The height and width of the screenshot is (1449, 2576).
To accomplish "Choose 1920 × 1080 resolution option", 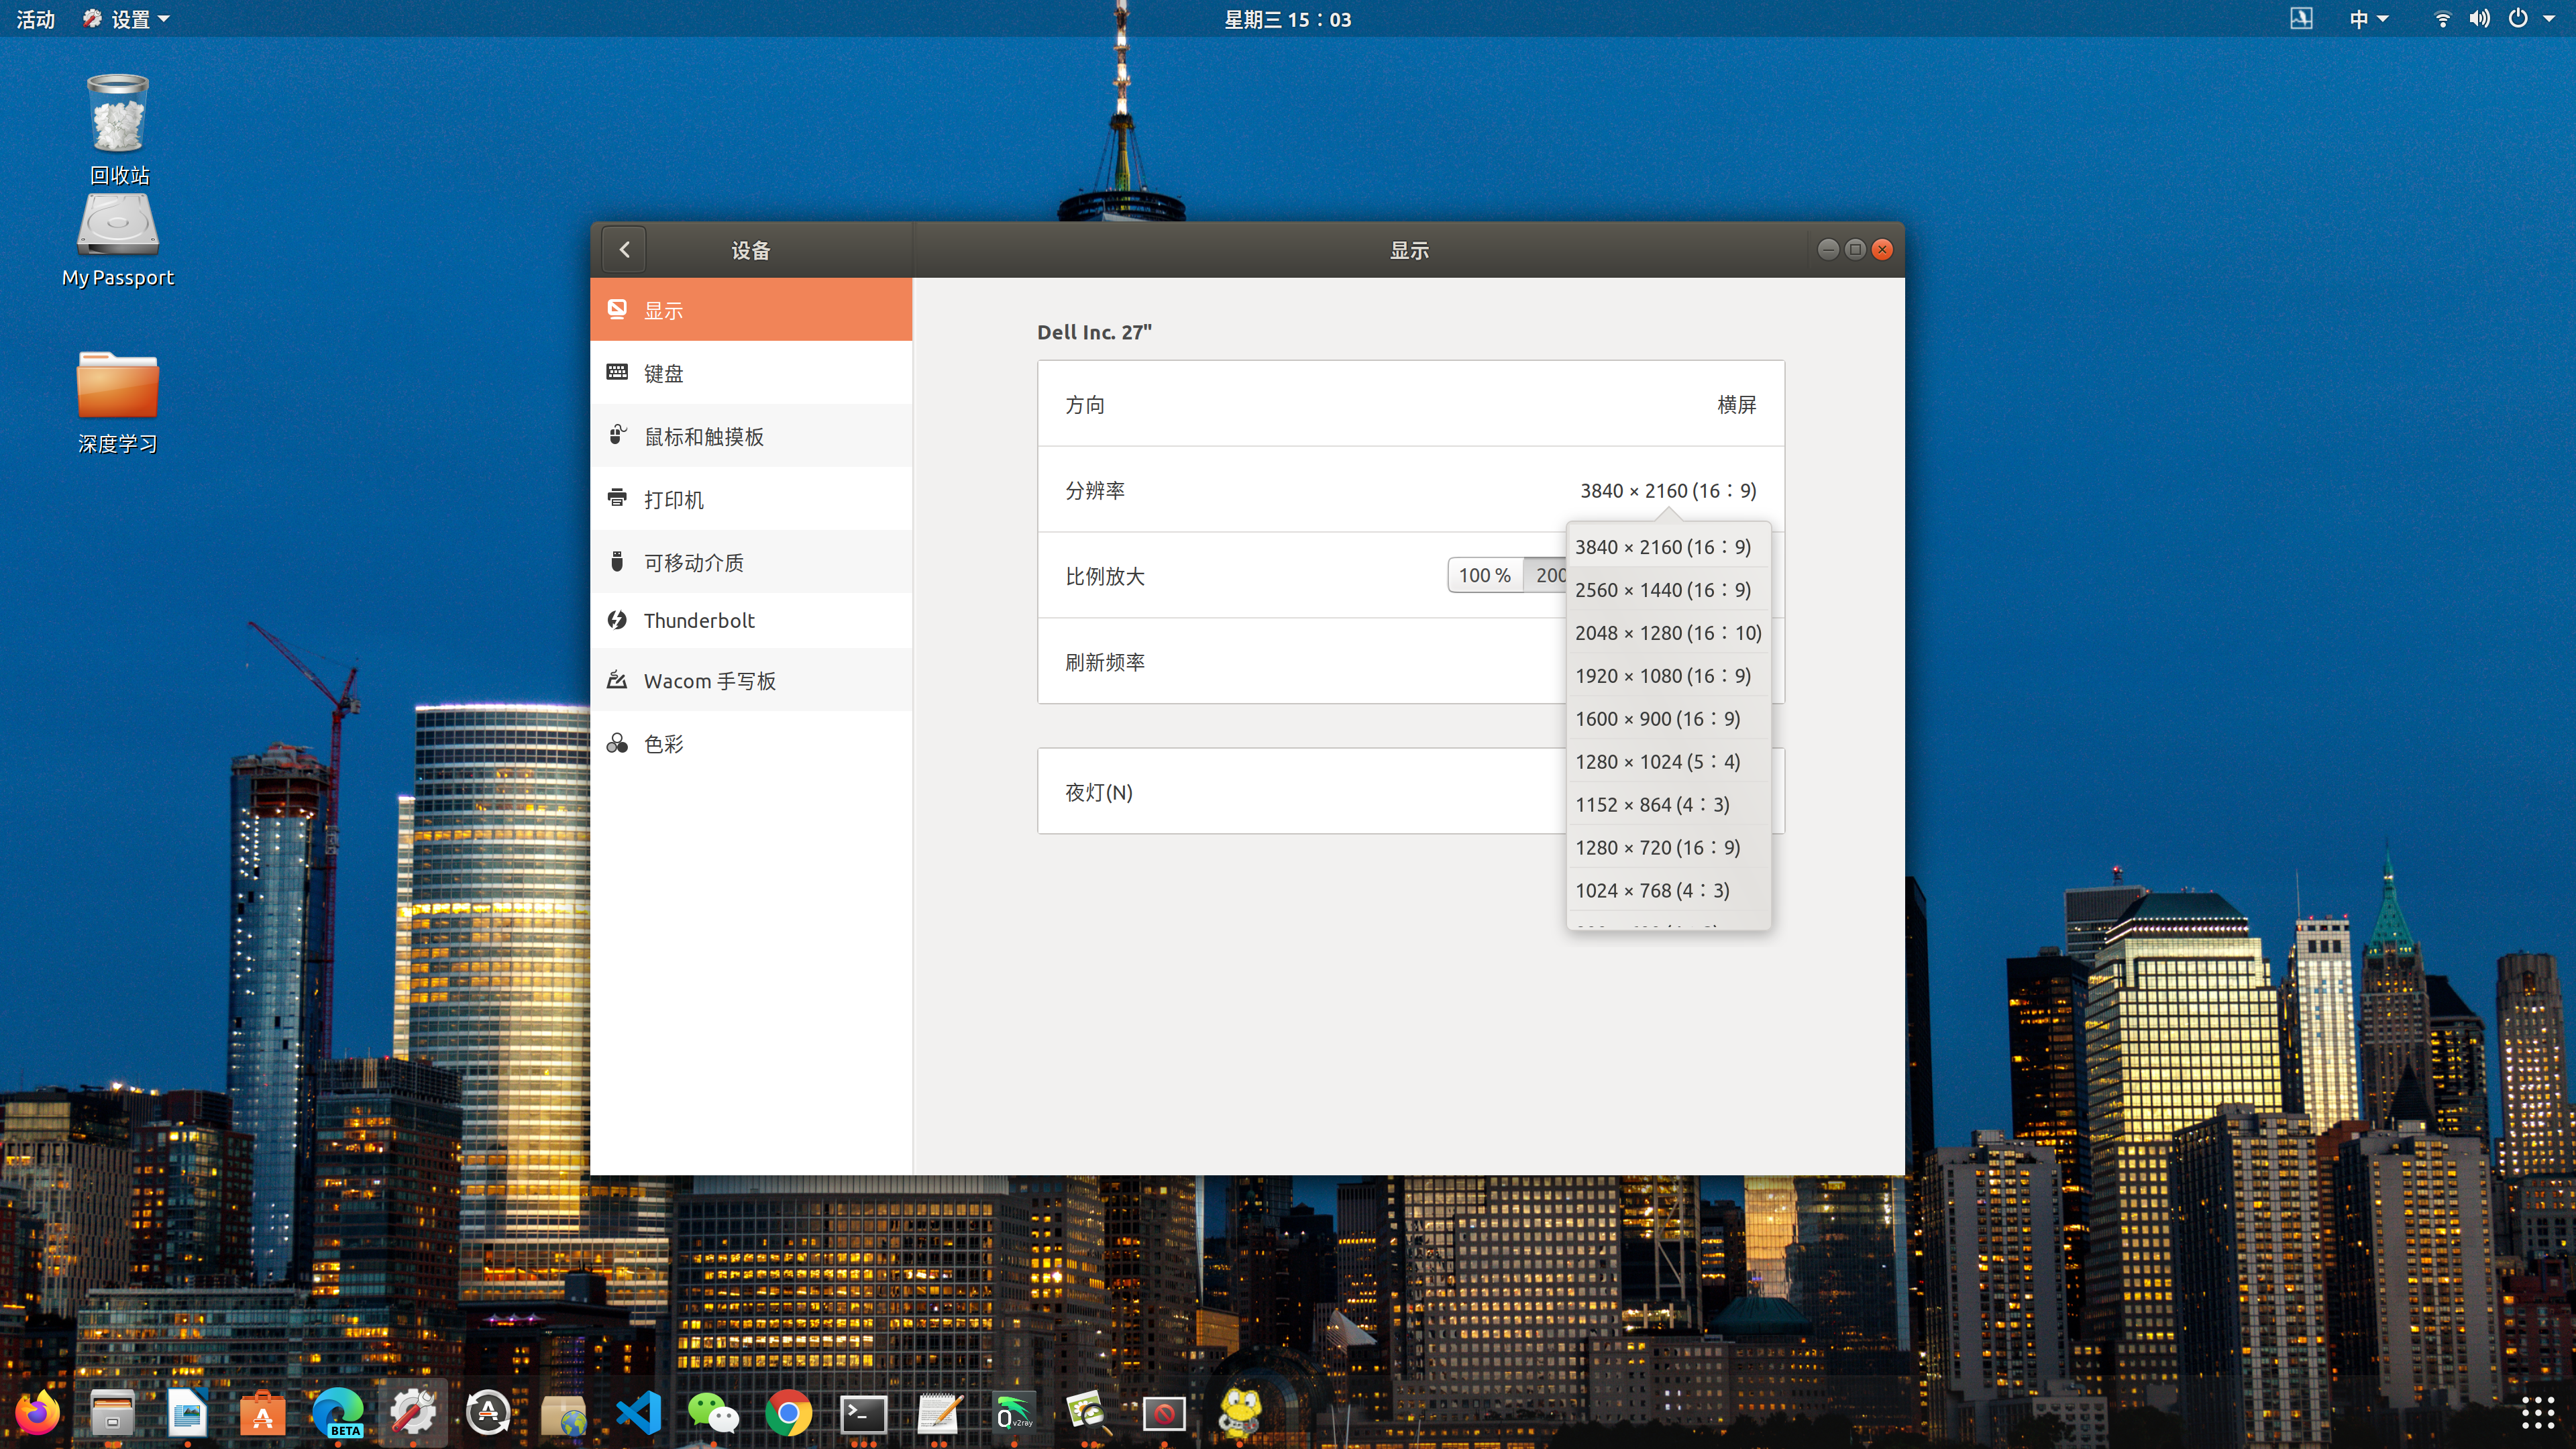I will (1662, 676).
